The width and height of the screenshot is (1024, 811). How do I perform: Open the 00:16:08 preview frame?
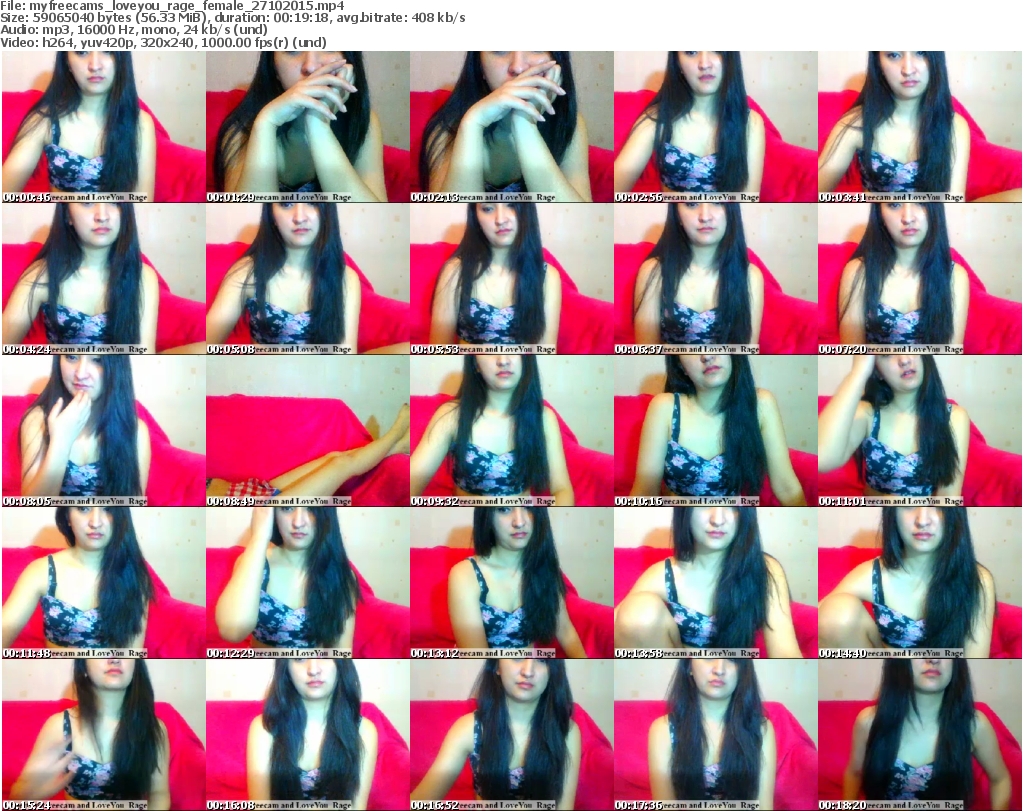[x=308, y=735]
